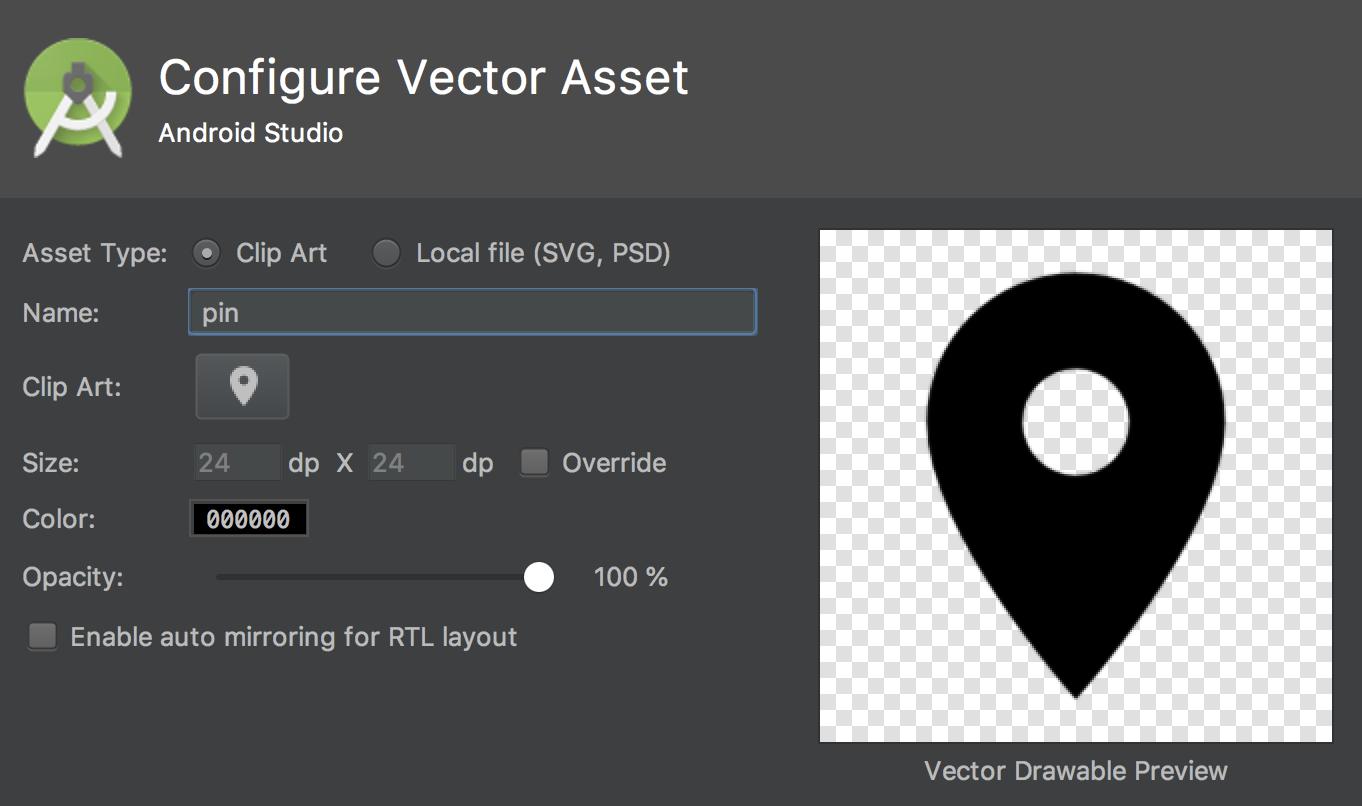Open the Clip Art pin icon chooser
Screen dimensions: 1362x806
[x=242, y=386]
